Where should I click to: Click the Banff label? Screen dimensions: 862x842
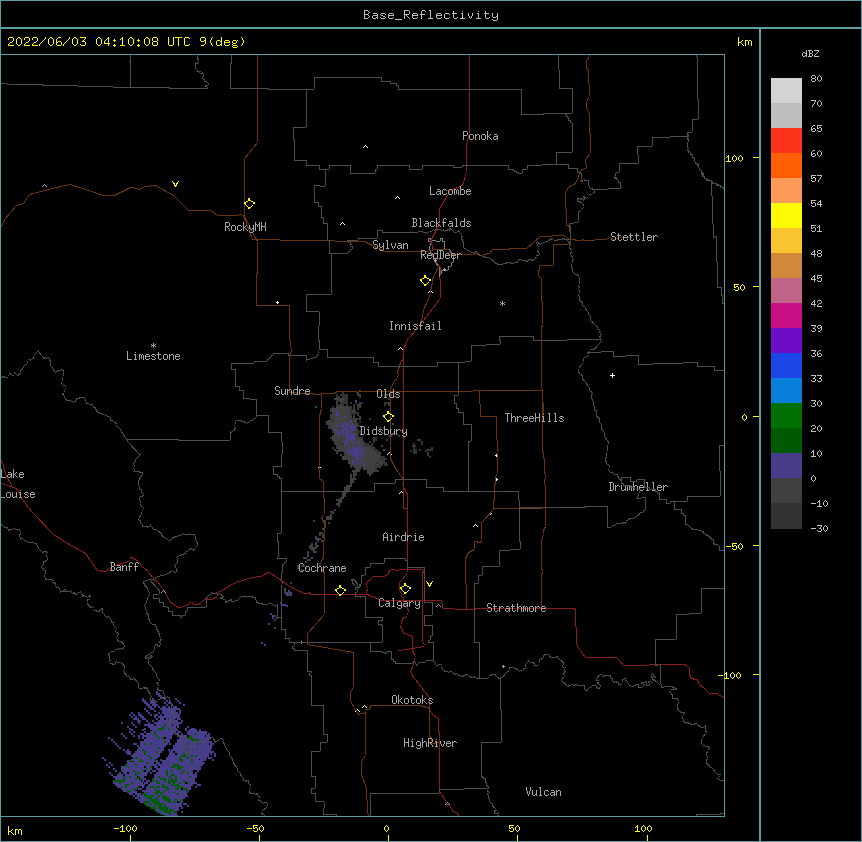[x=124, y=567]
